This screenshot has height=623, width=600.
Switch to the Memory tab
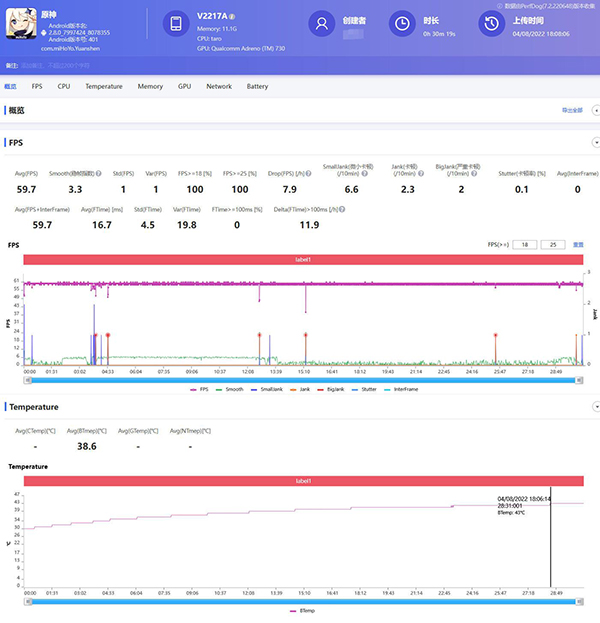(x=150, y=87)
